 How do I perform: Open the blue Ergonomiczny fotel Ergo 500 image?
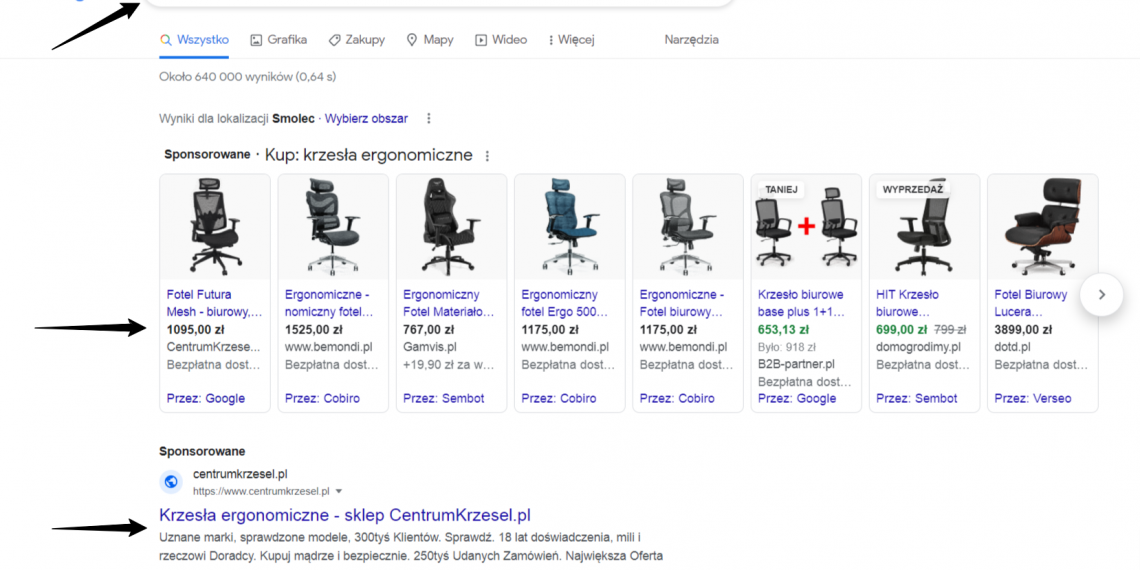[569, 228]
